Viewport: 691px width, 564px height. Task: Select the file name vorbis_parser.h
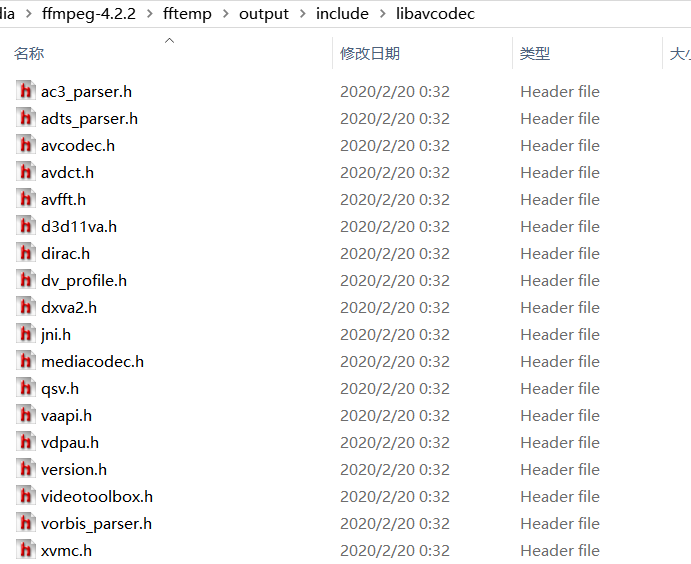pos(97,524)
